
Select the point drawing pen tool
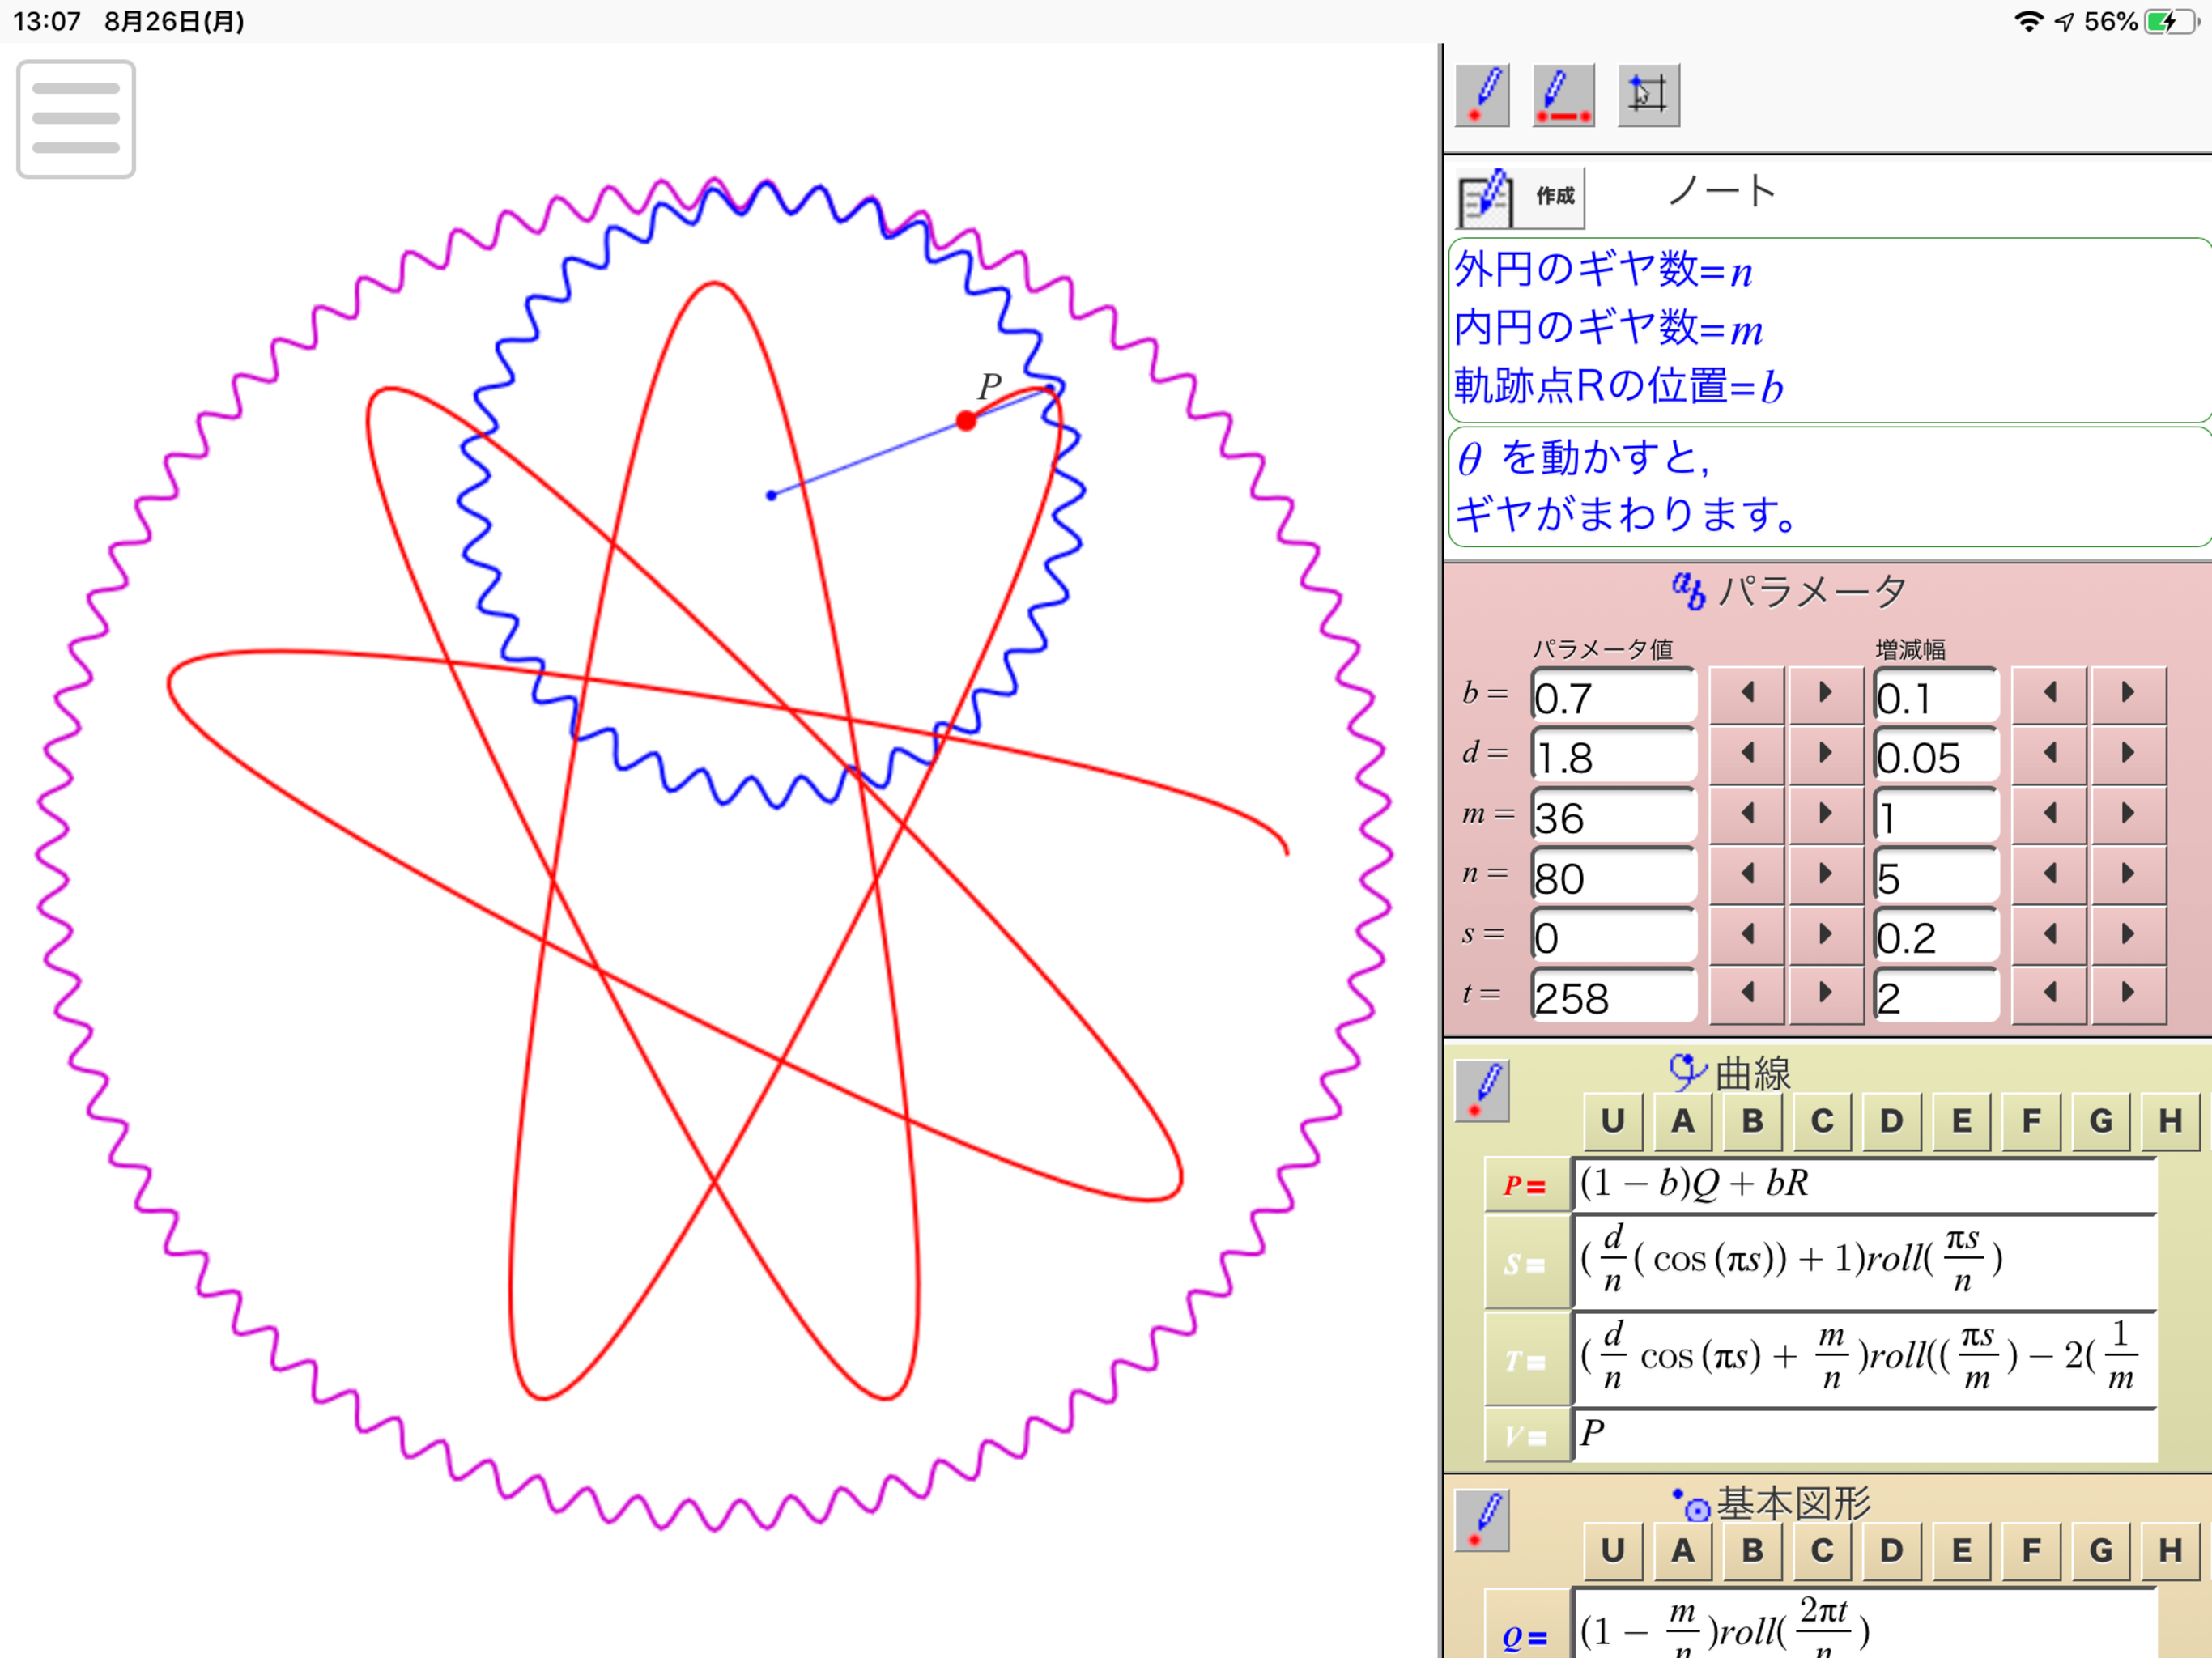[x=1483, y=96]
